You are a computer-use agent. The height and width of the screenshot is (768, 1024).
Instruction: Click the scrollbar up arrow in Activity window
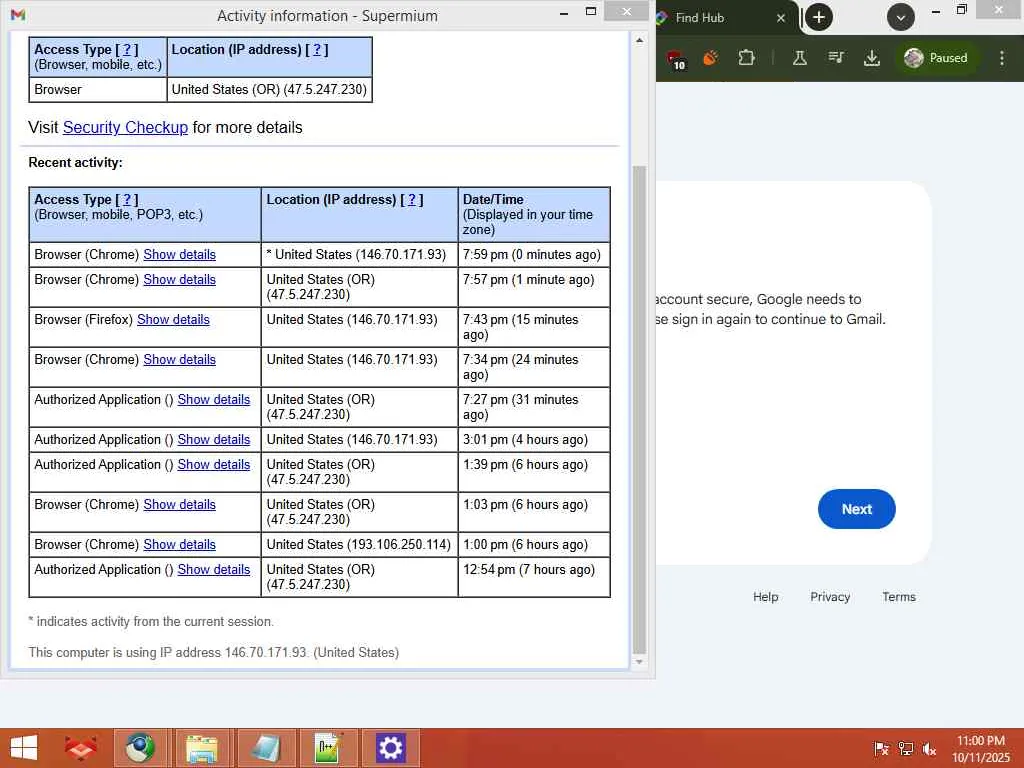pos(639,40)
